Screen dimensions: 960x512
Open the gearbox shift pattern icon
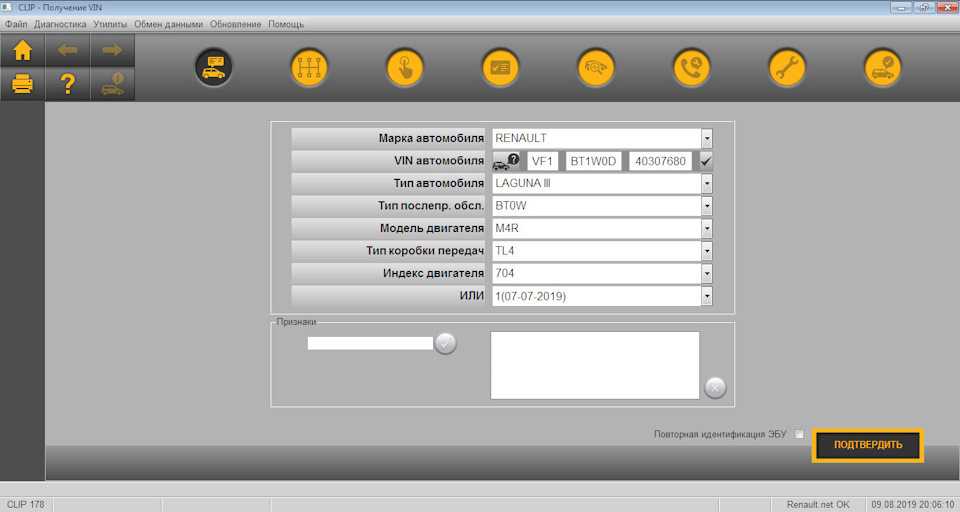pos(309,68)
